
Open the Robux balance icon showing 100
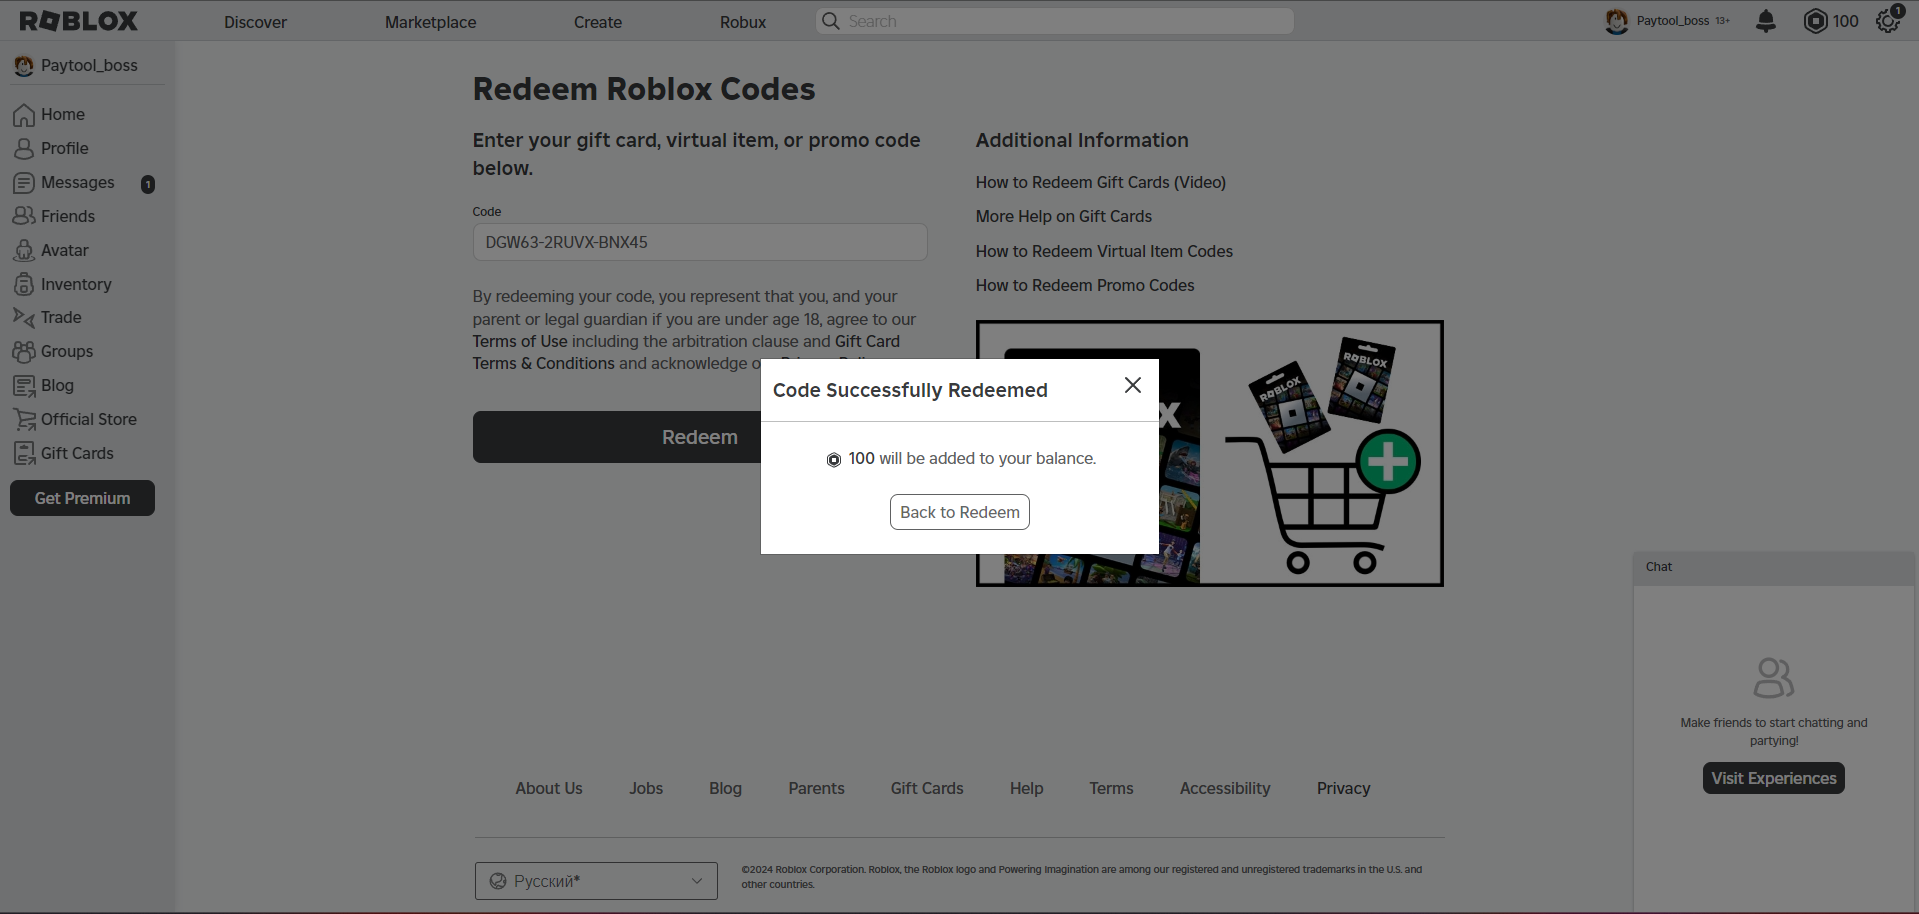(x=1815, y=21)
